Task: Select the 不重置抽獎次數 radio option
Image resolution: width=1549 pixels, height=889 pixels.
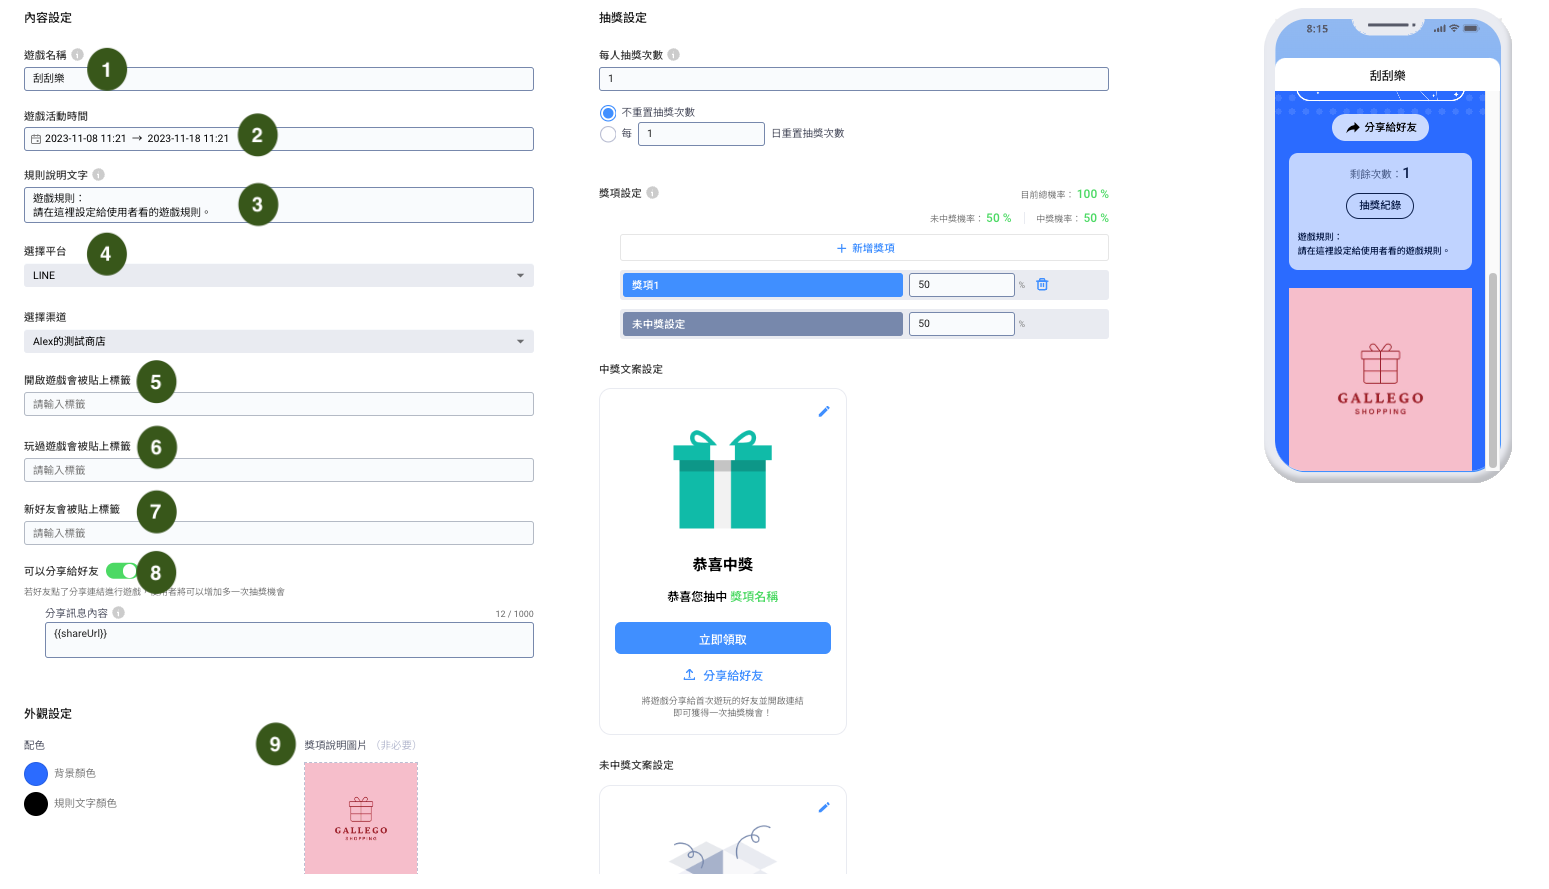Action: (x=608, y=113)
